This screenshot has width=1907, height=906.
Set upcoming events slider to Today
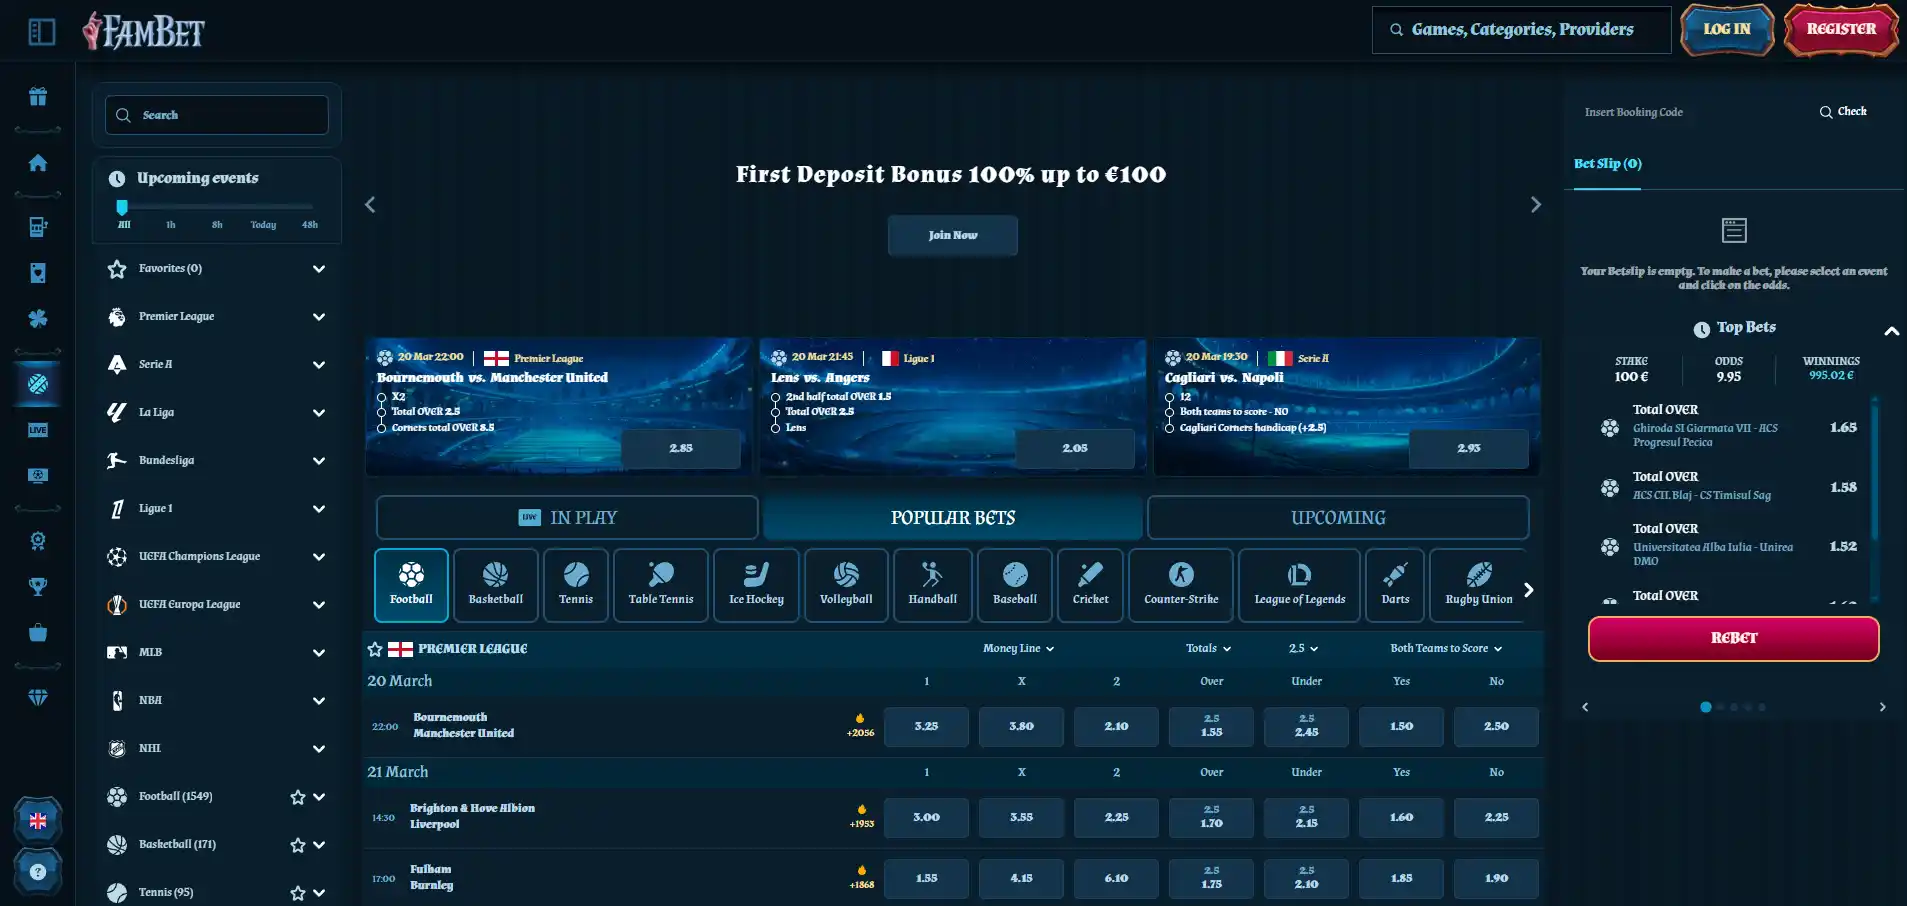coord(263,225)
